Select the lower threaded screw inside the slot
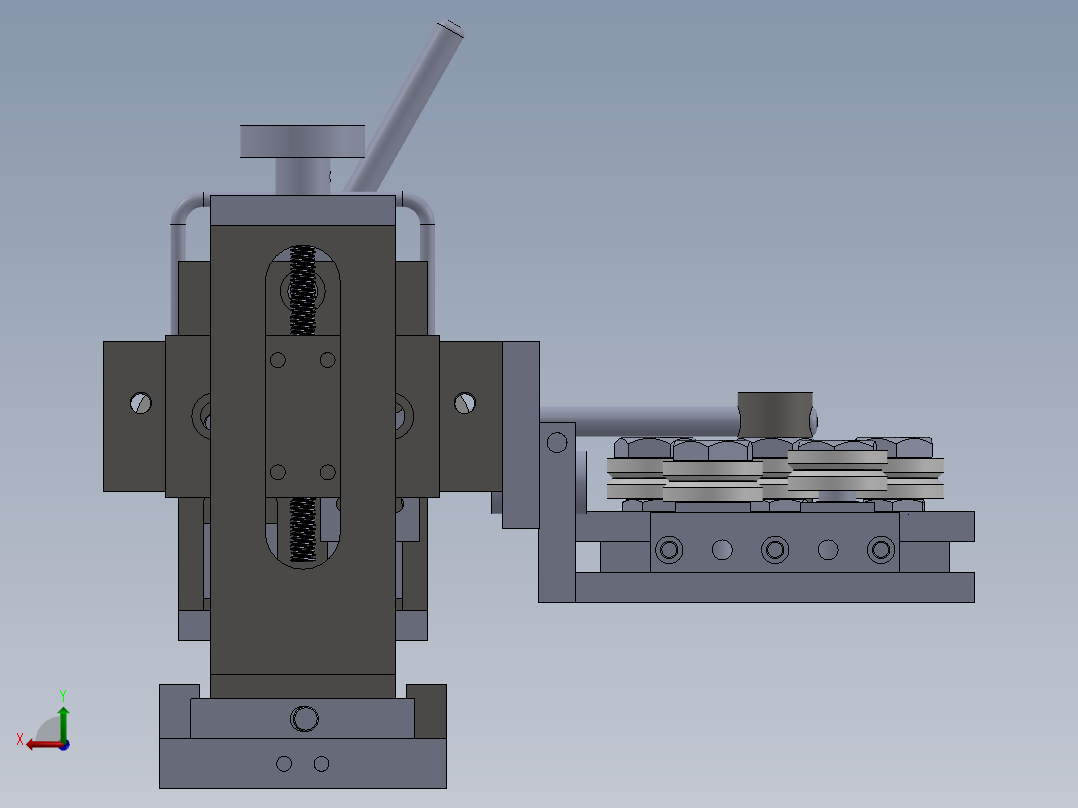The image size is (1078, 808). [302, 529]
